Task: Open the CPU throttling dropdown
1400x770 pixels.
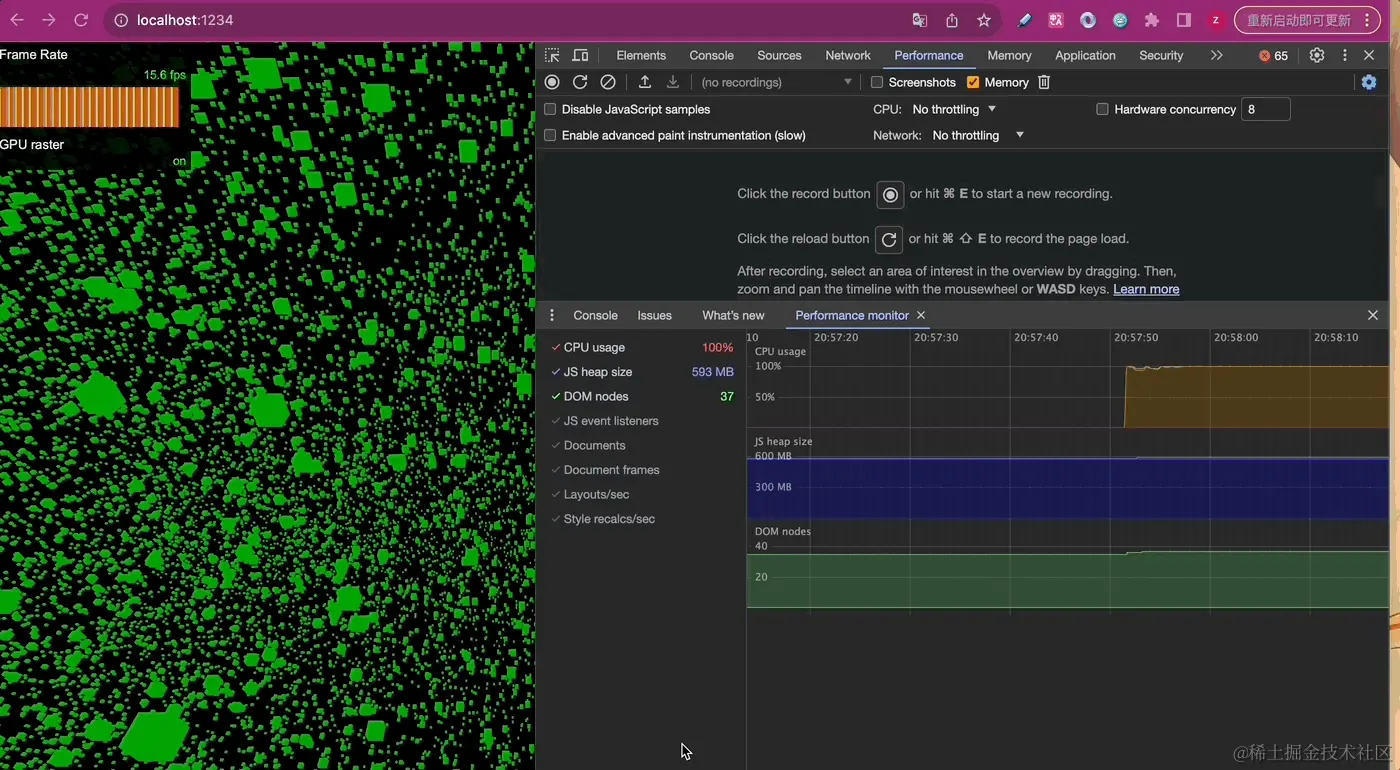Action: click(954, 109)
